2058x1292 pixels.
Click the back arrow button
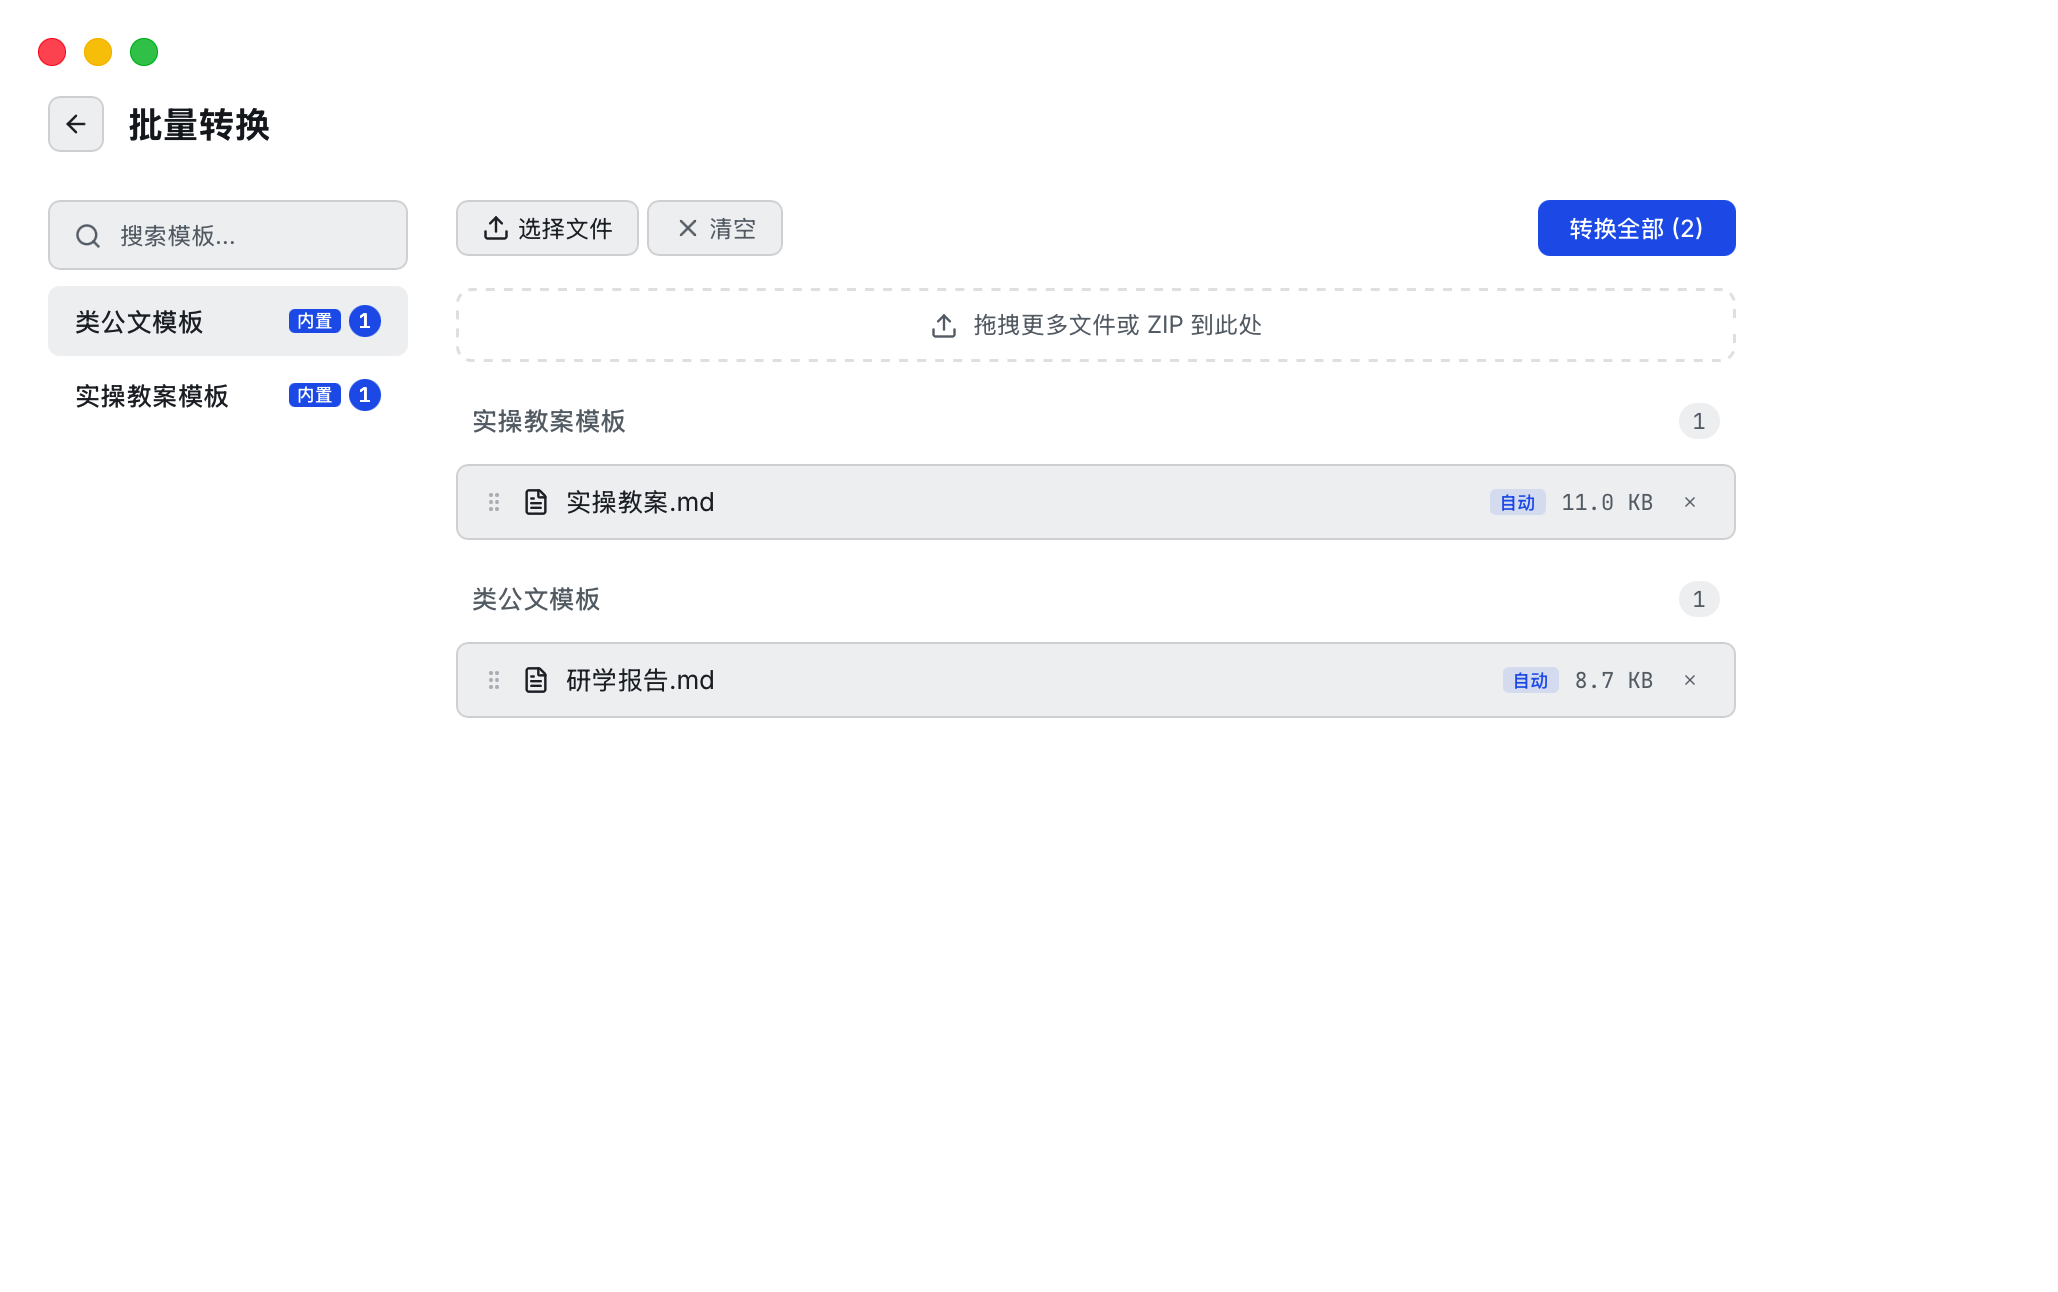click(x=76, y=124)
